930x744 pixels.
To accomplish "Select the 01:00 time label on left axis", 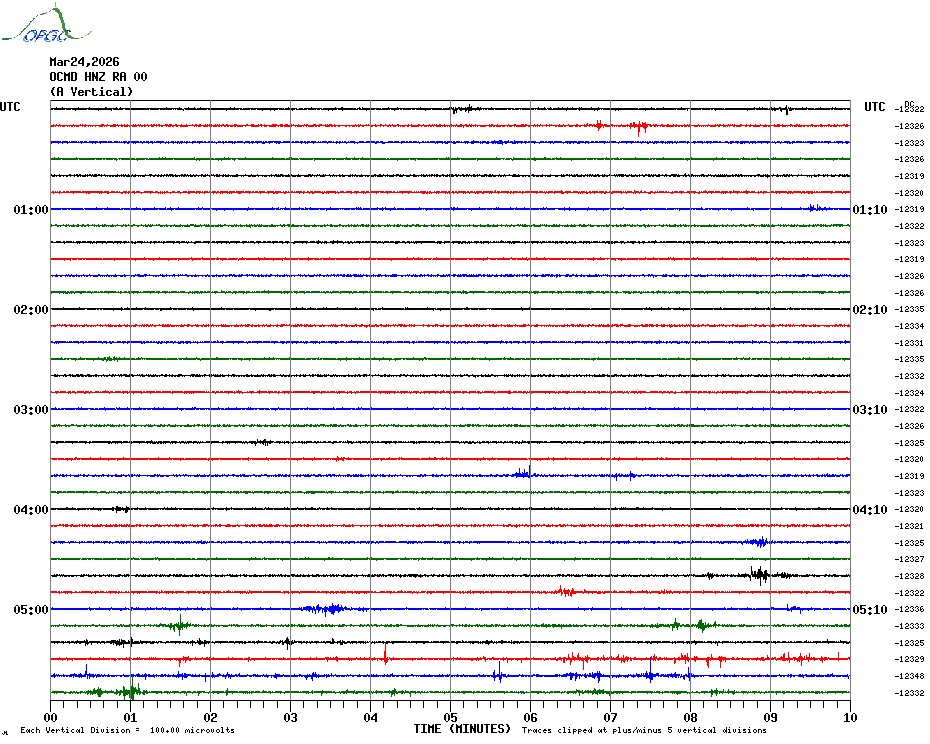I will tap(31, 210).
